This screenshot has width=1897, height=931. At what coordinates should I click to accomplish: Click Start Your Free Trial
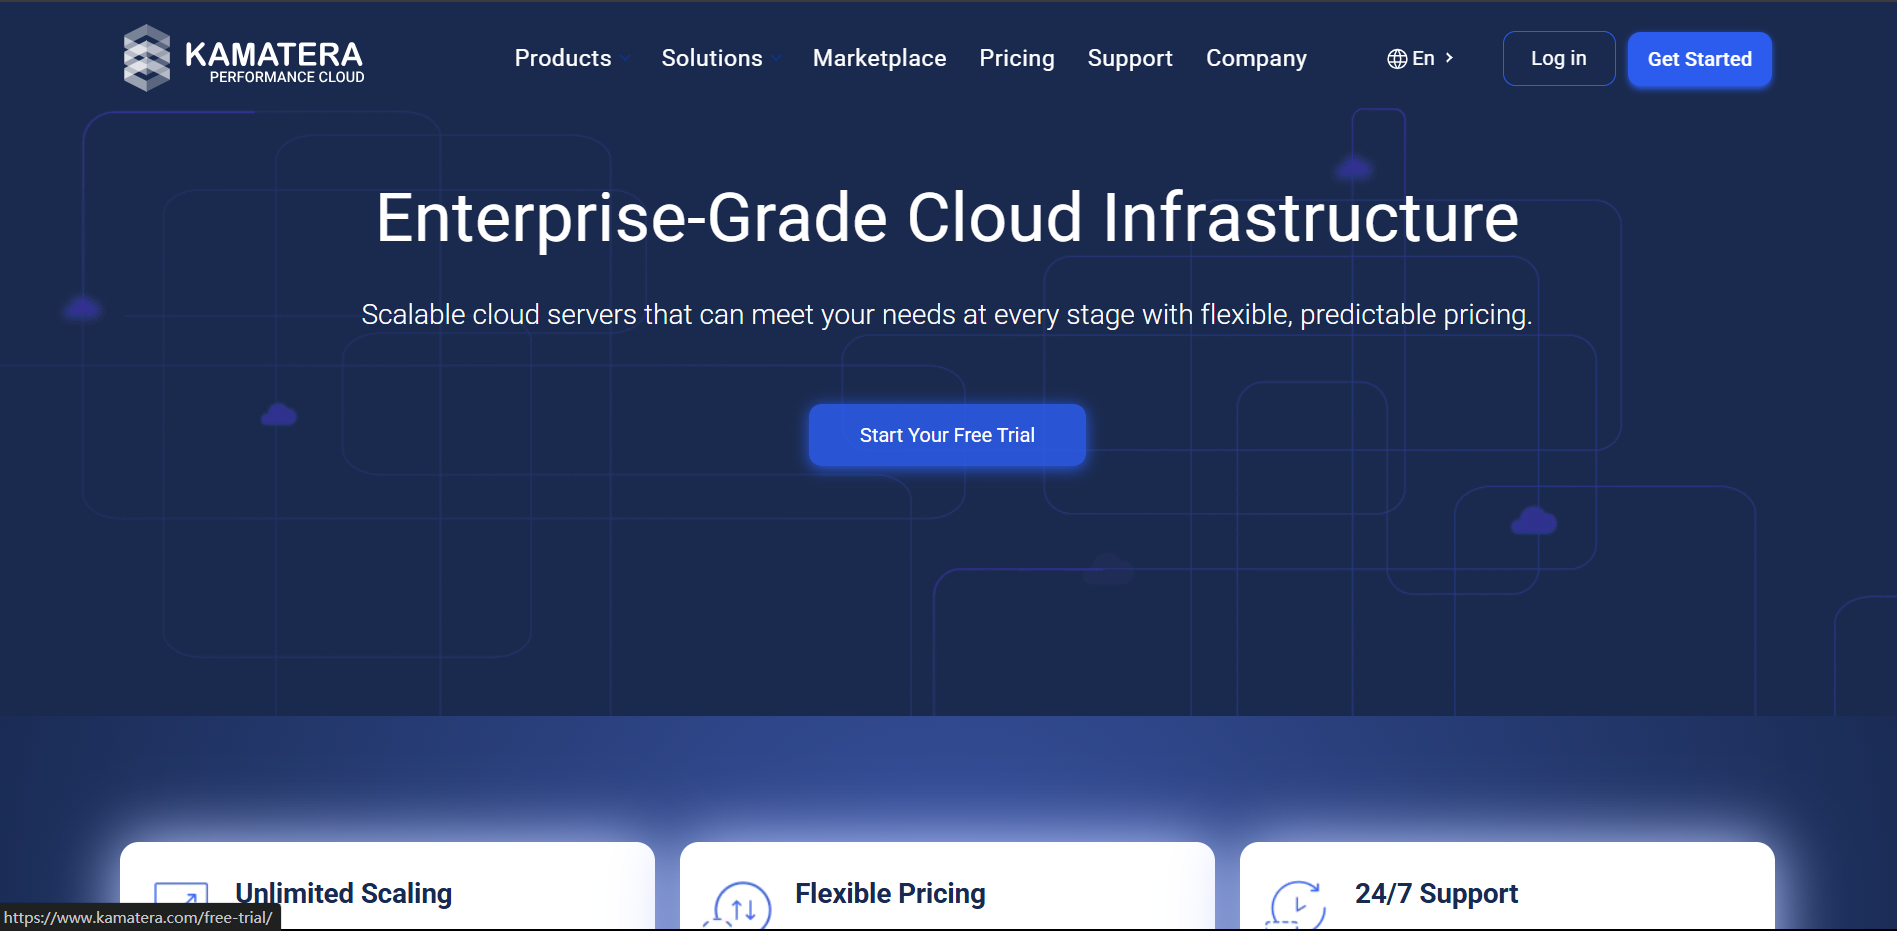click(947, 435)
